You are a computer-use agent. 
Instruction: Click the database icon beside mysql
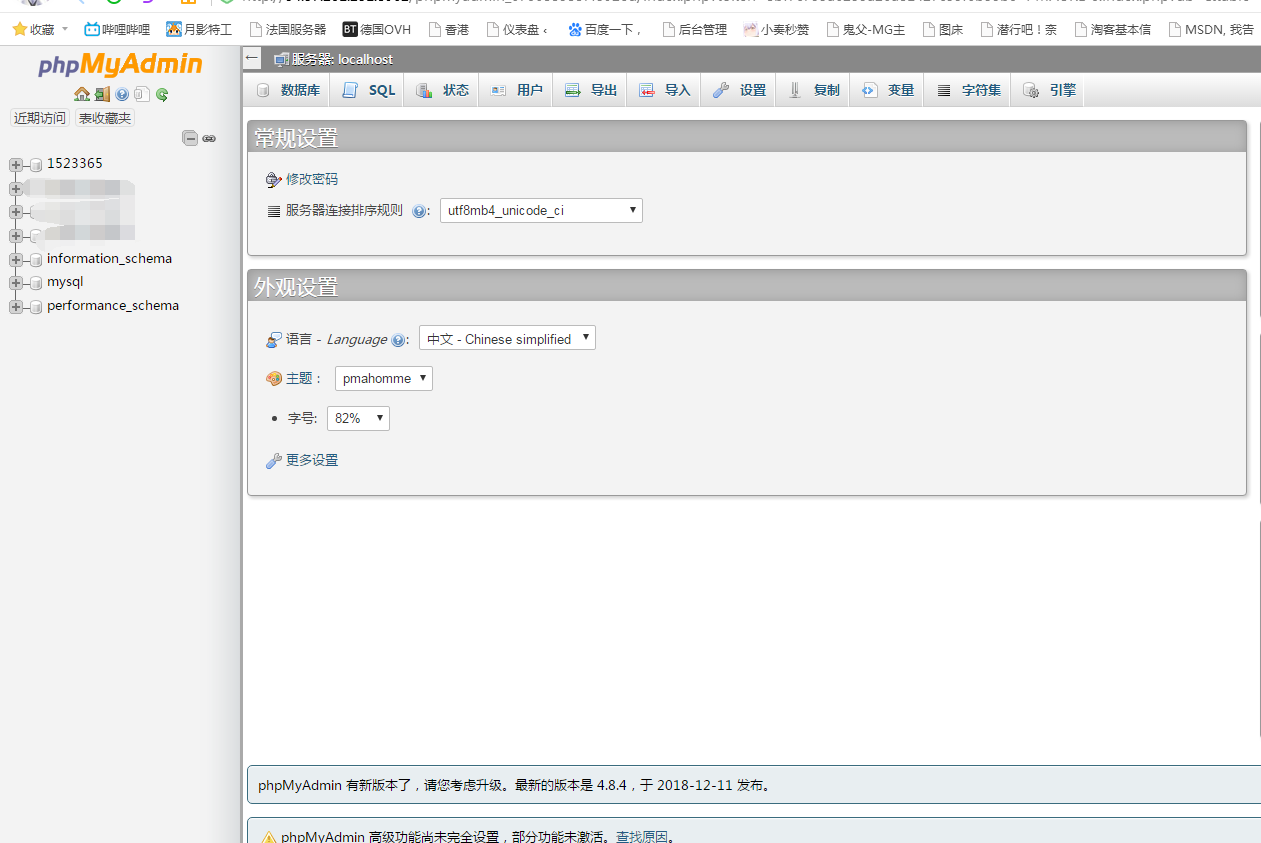(36, 283)
